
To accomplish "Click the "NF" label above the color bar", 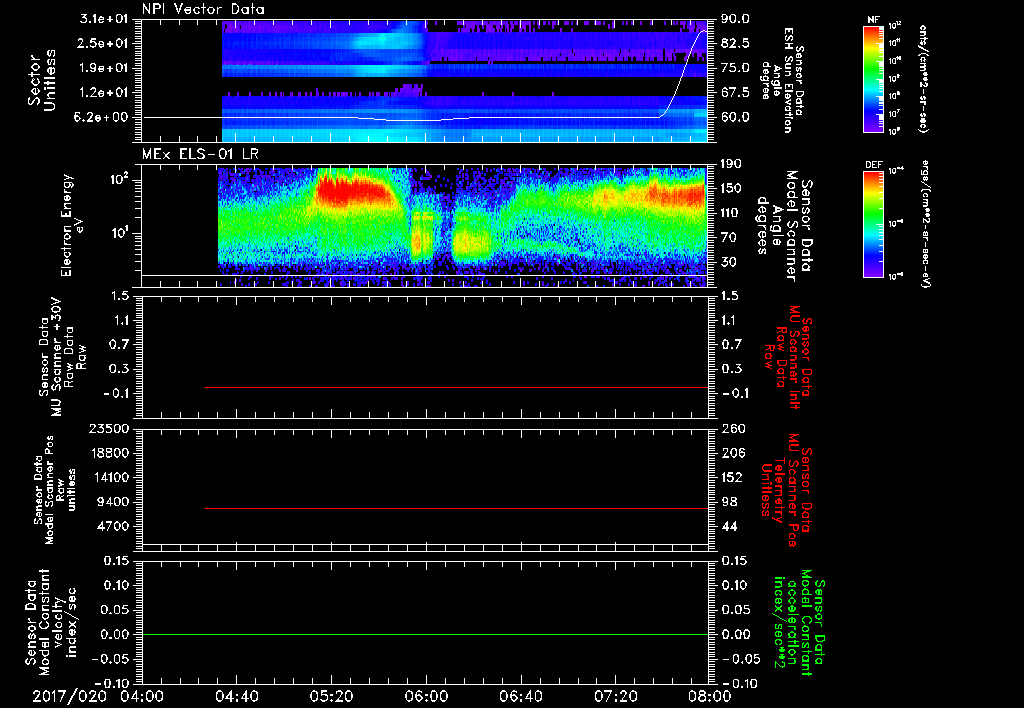I will pos(873,20).
